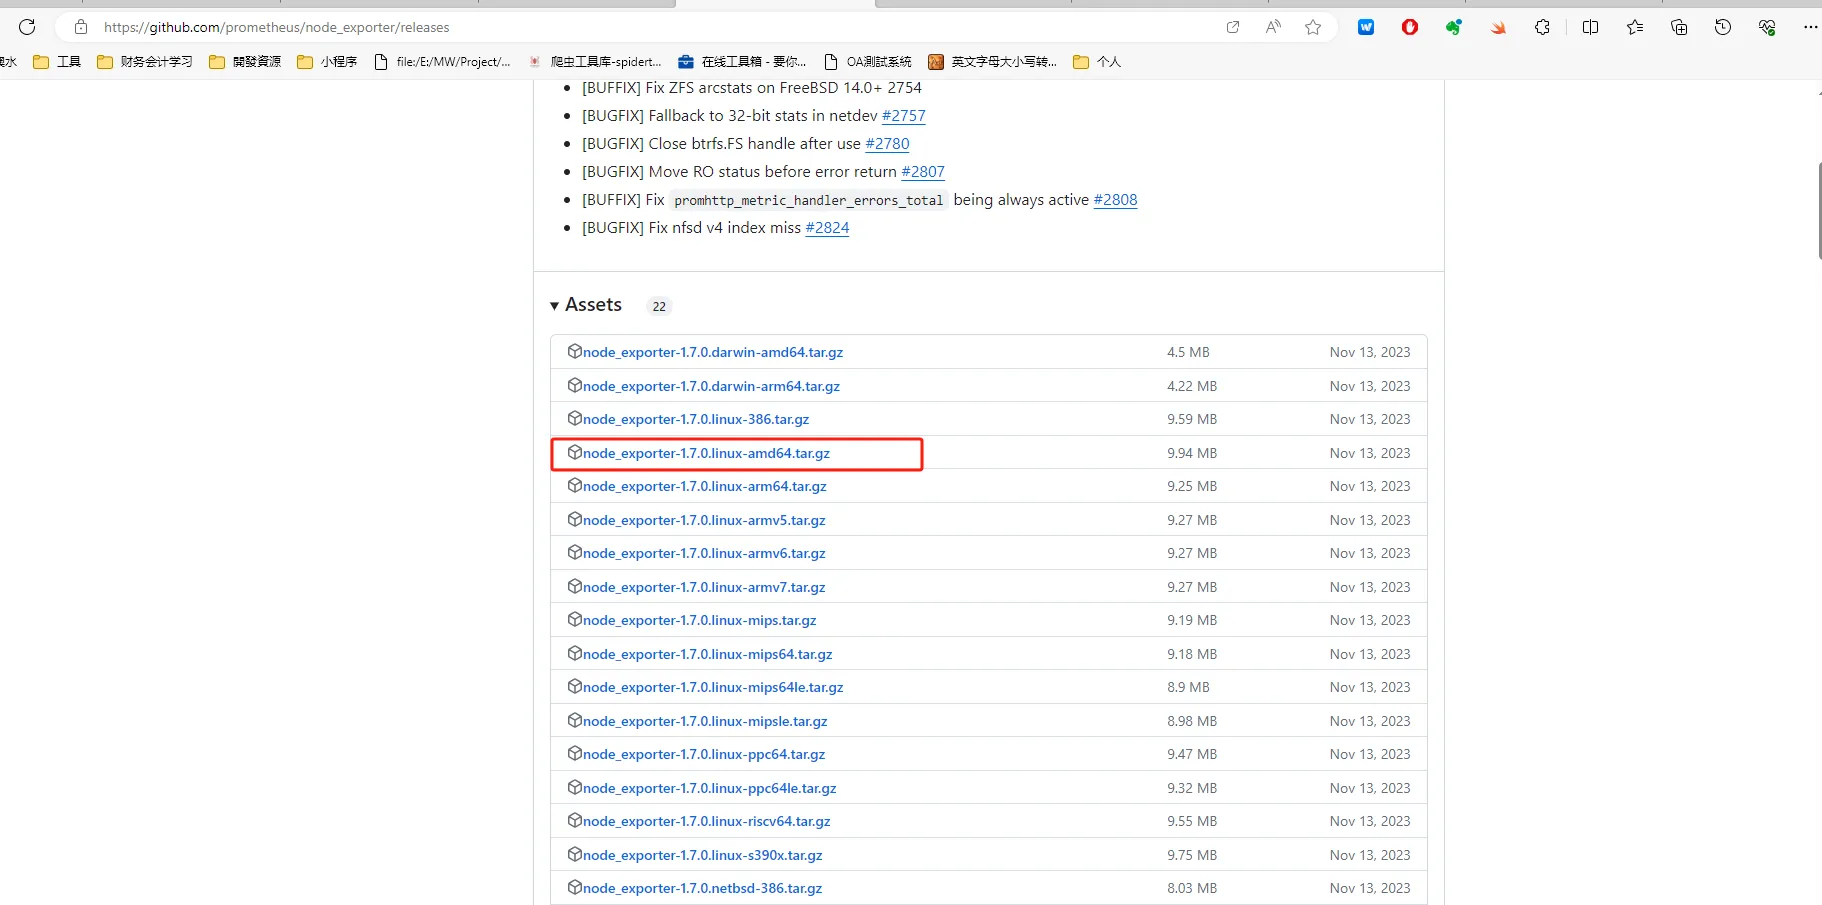The height and width of the screenshot is (905, 1822).
Task: Click package icon of linux-amd64 asset
Action: 575,452
